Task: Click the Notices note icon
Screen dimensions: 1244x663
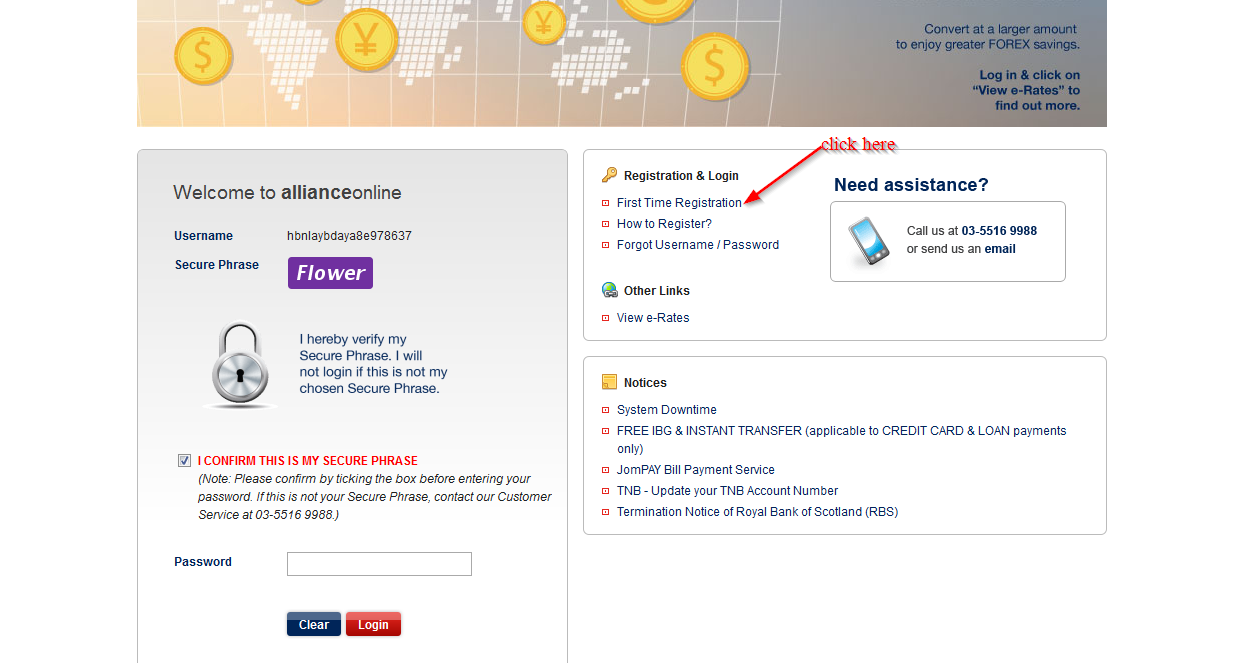Action: 609,382
